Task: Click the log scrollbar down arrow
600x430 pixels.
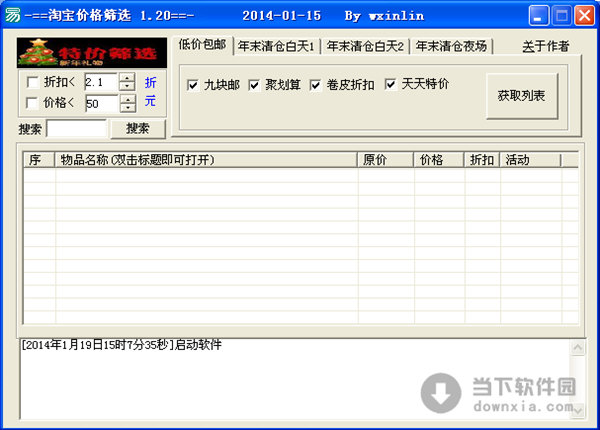Action: tap(578, 410)
